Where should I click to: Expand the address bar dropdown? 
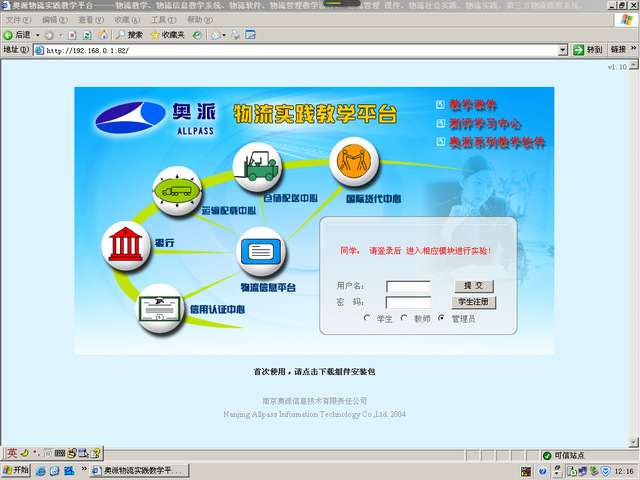pyautogui.click(x=563, y=50)
